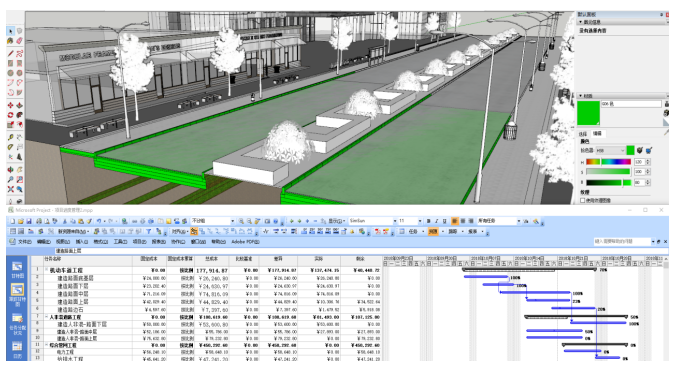The width and height of the screenshot is (699, 377).
Task: Choose the red pencil Line tool
Action: pos(10,53)
